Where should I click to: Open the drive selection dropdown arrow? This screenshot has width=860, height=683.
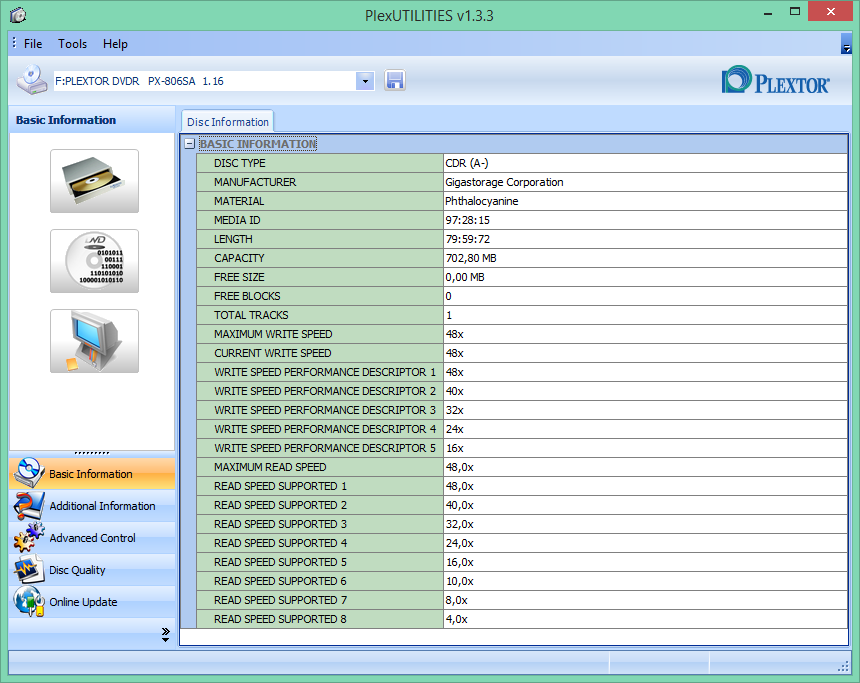(x=365, y=82)
